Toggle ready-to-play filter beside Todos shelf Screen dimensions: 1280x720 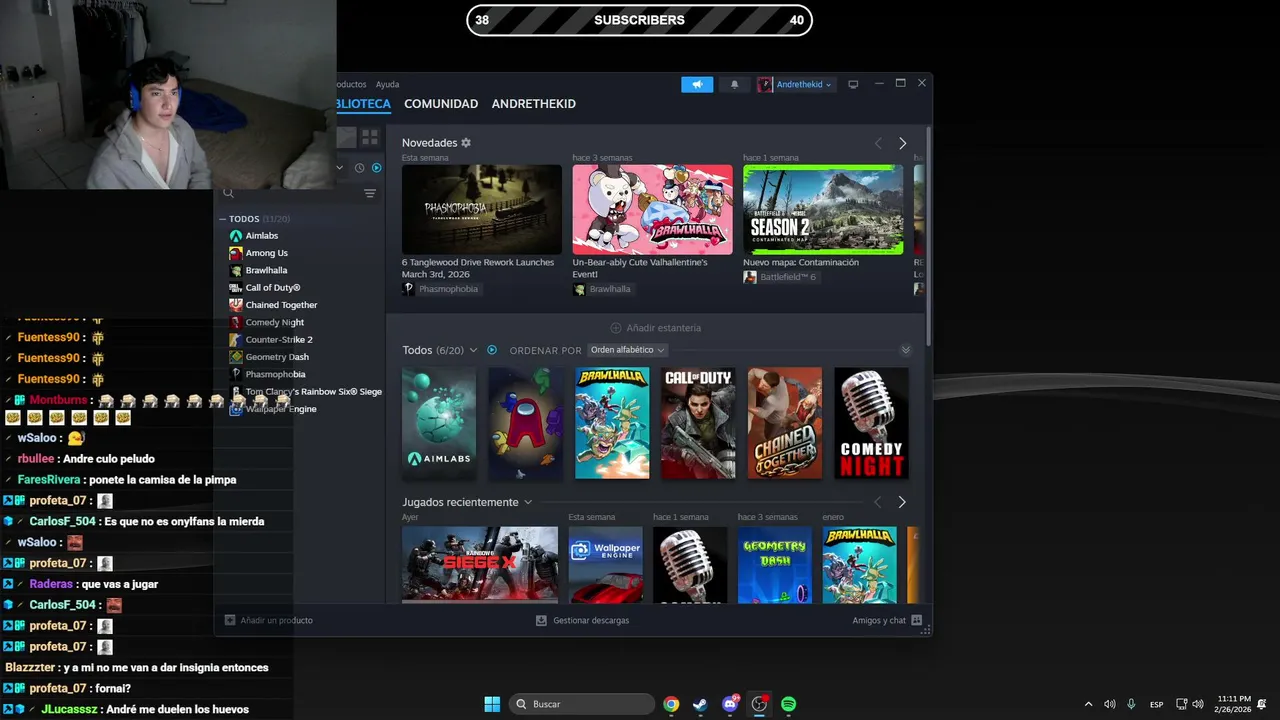click(x=492, y=350)
